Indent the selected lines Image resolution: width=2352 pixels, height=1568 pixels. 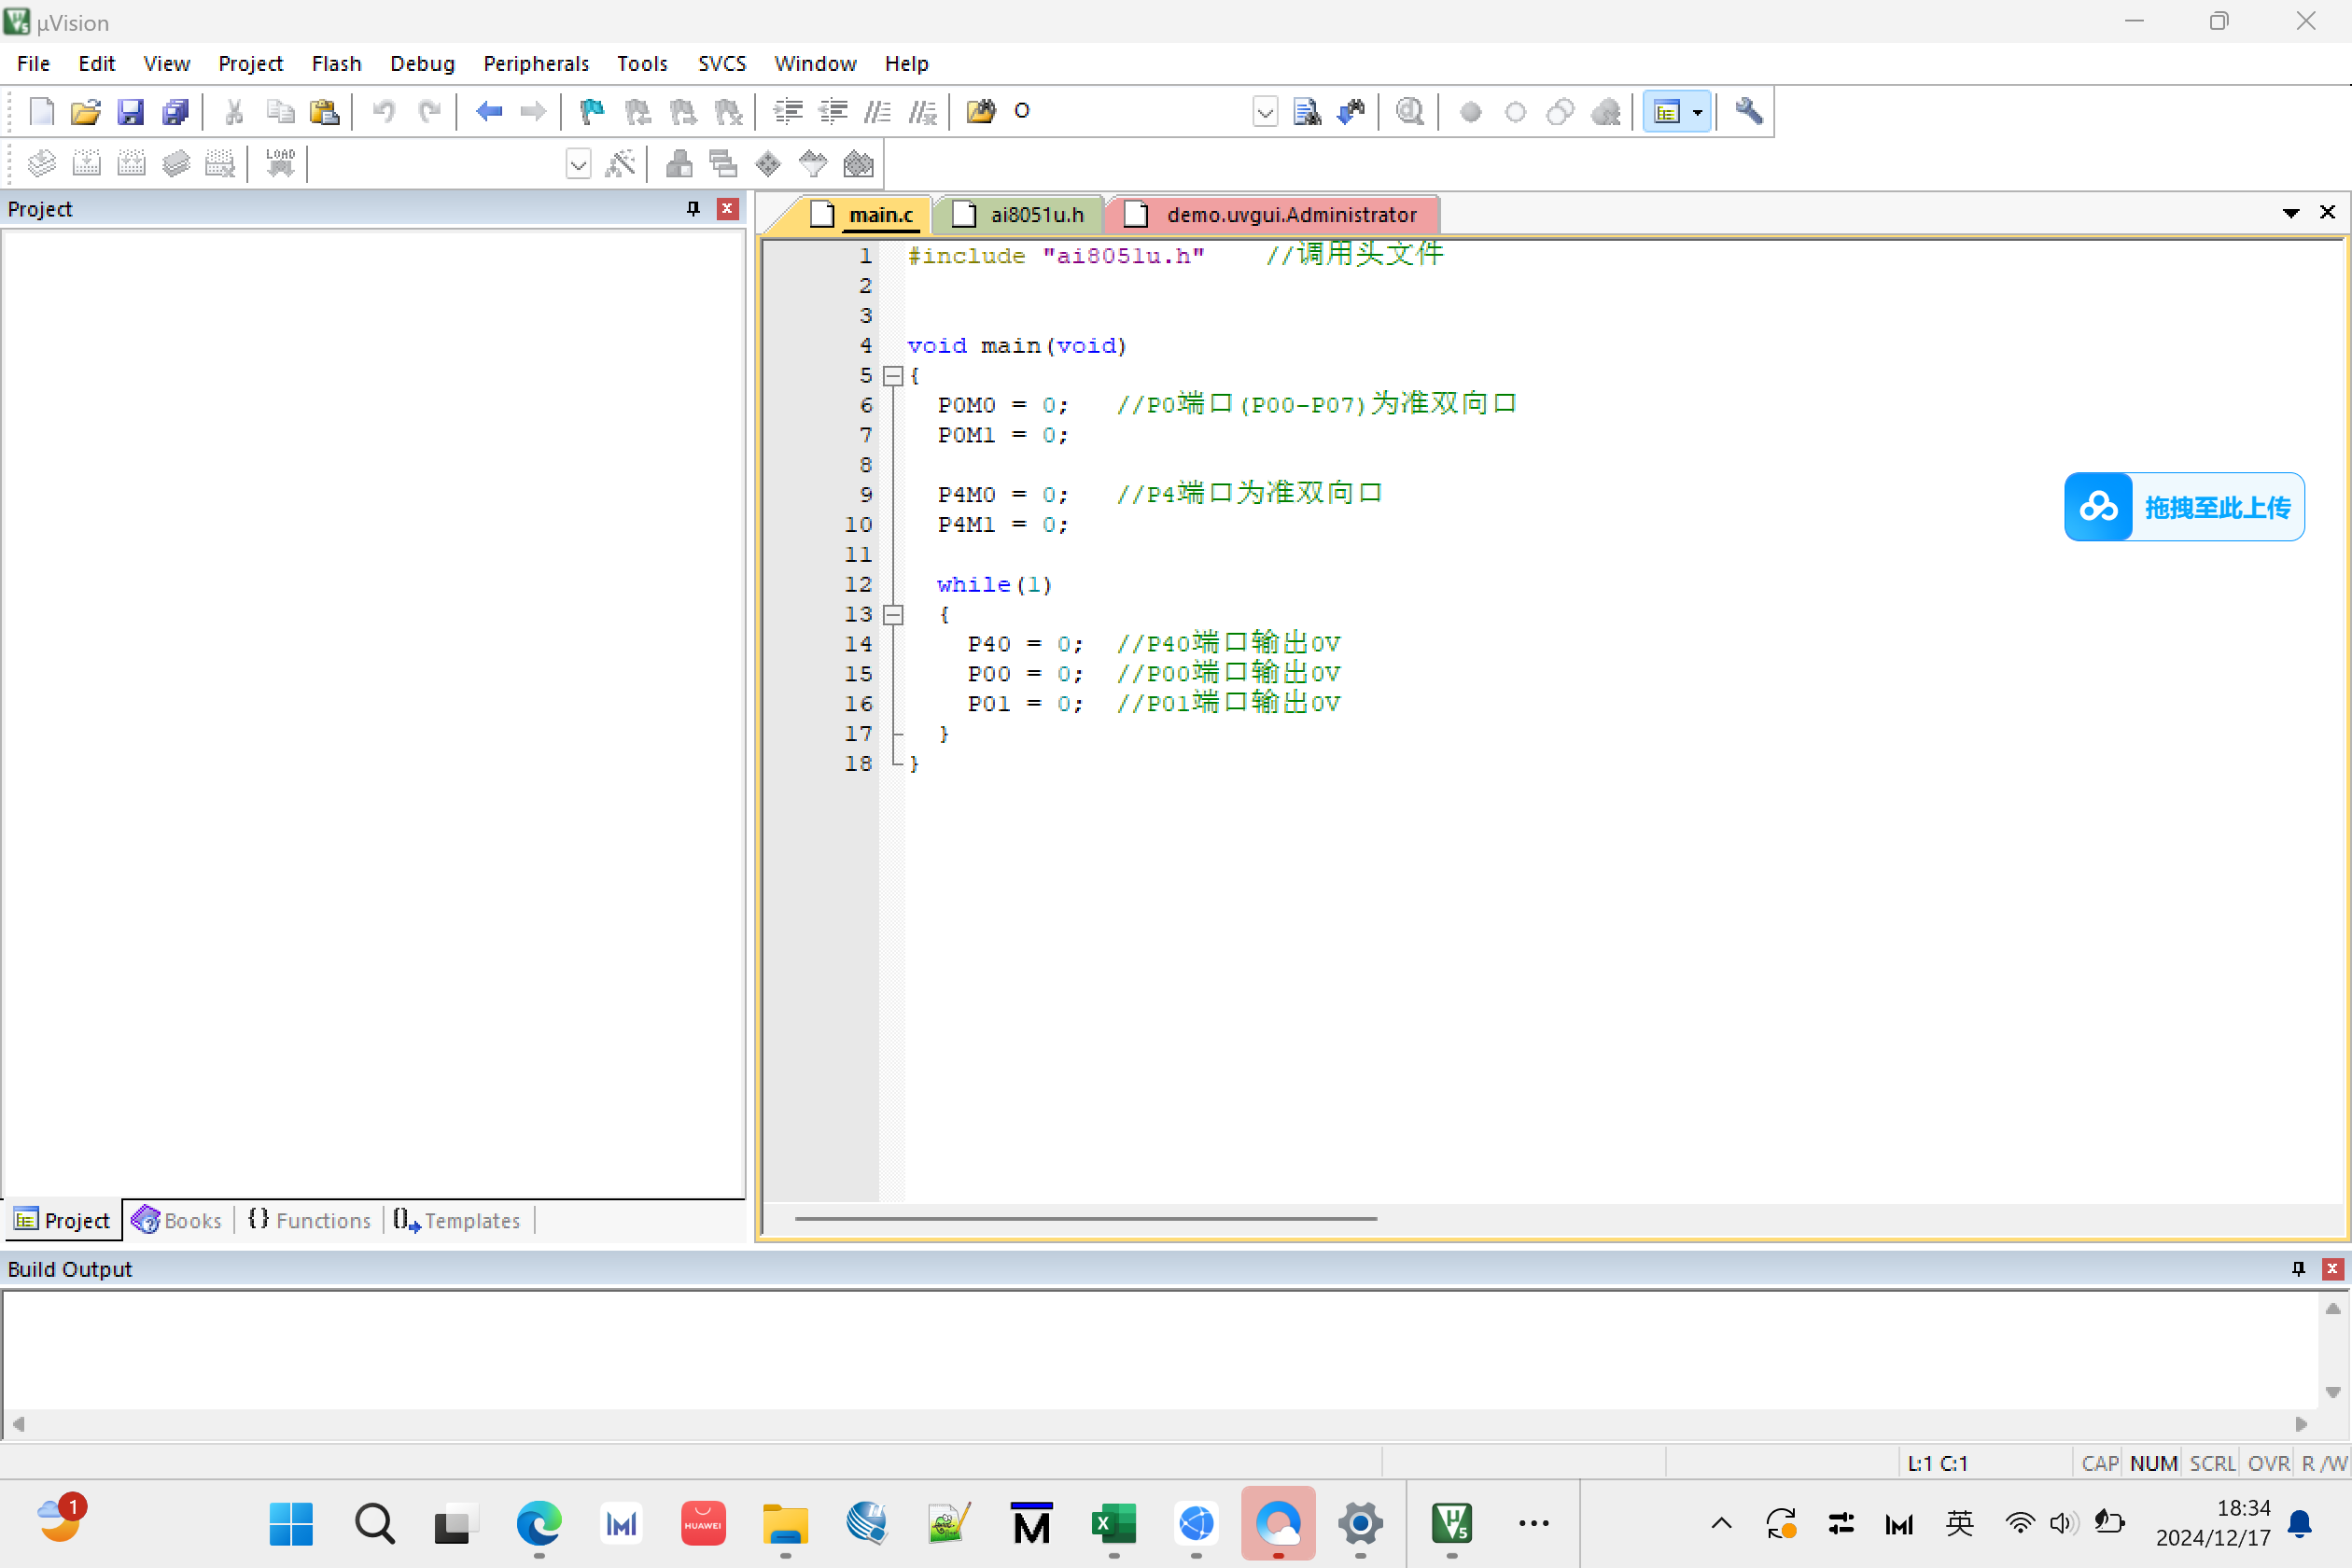pyautogui.click(x=788, y=111)
